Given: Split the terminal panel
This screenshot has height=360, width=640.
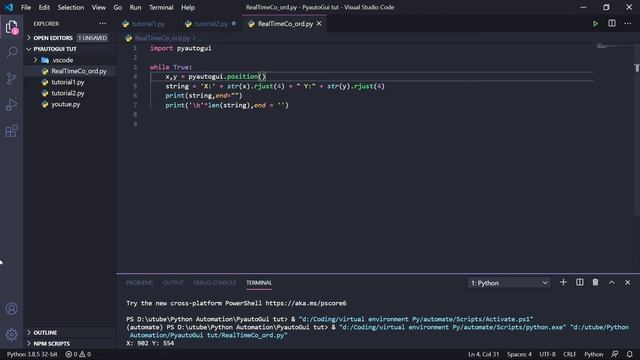Looking at the screenshot, I should coord(580,282).
